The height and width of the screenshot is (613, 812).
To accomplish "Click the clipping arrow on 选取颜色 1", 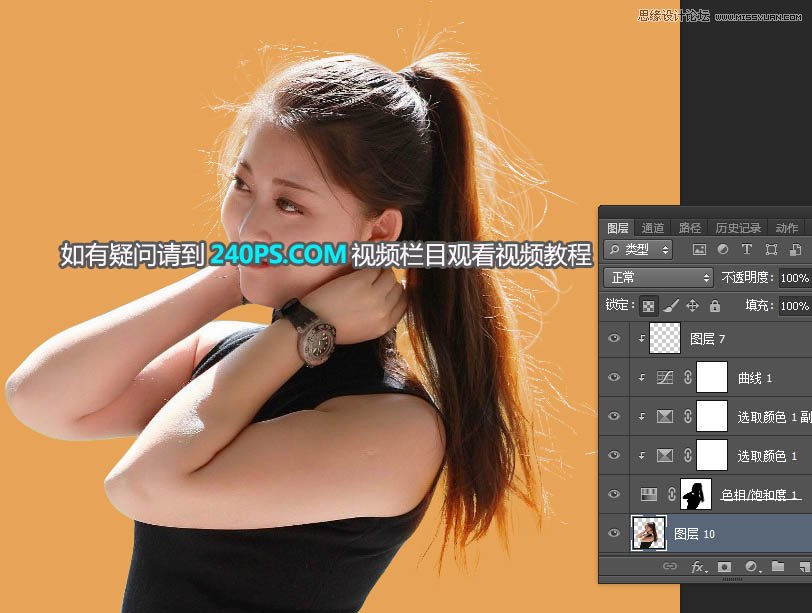I will pos(642,455).
